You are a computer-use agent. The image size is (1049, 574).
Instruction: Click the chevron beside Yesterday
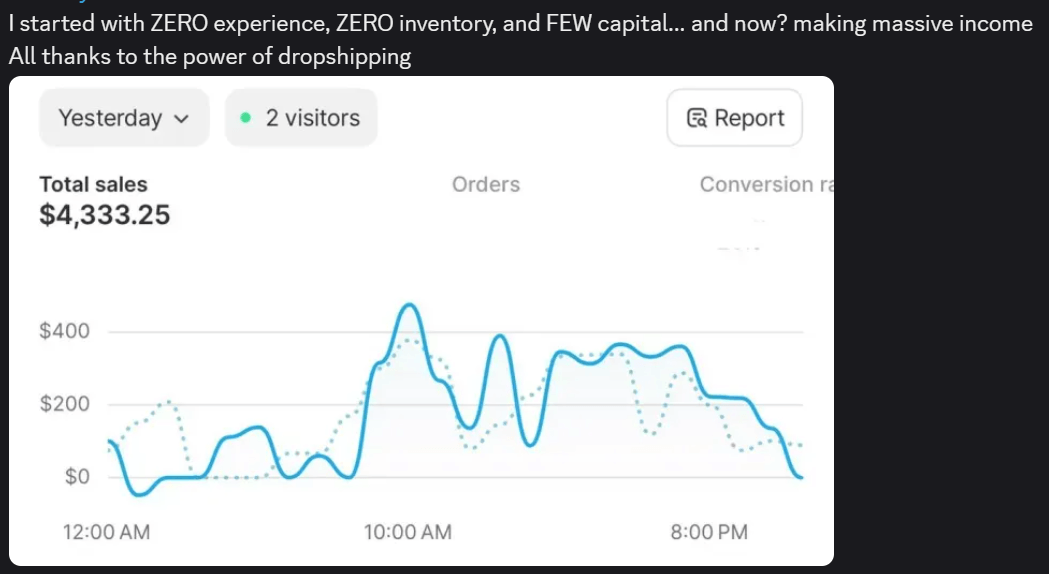coord(181,118)
